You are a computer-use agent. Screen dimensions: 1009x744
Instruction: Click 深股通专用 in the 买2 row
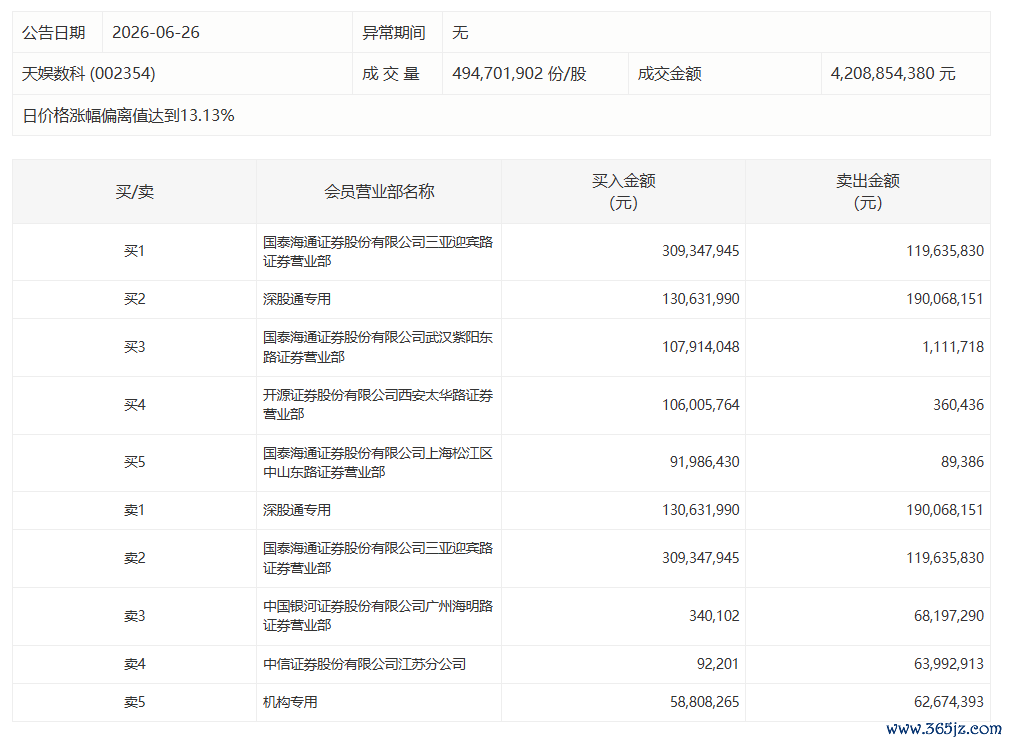pyautogui.click(x=297, y=299)
